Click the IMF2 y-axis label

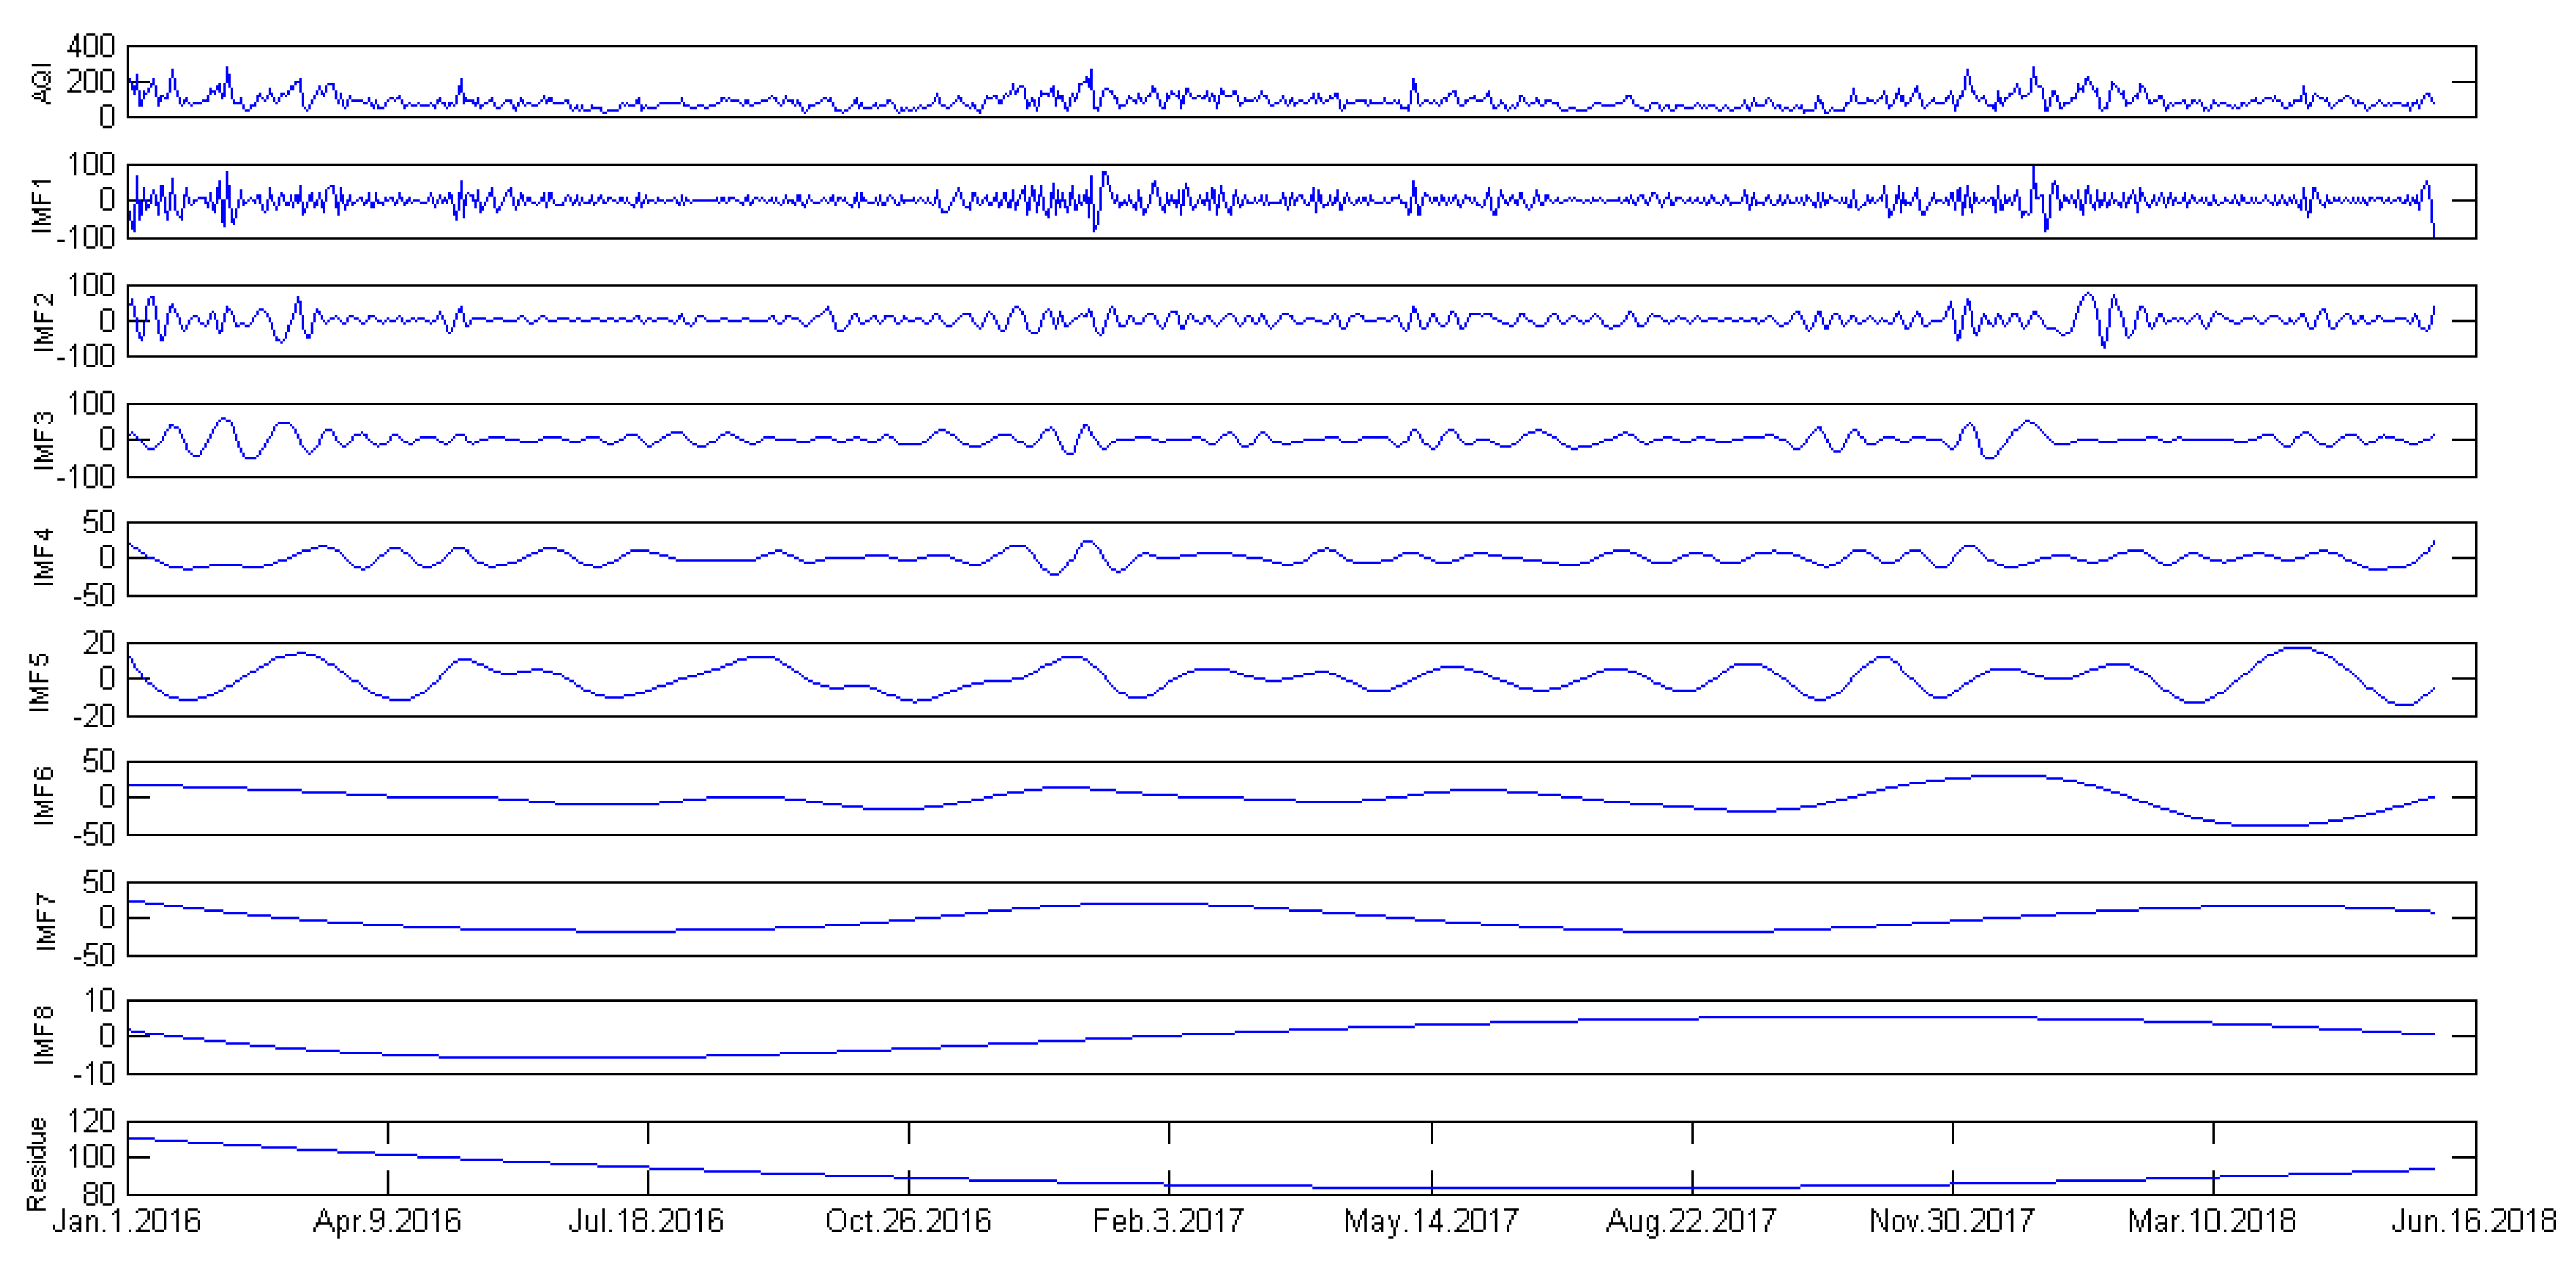click(42, 321)
